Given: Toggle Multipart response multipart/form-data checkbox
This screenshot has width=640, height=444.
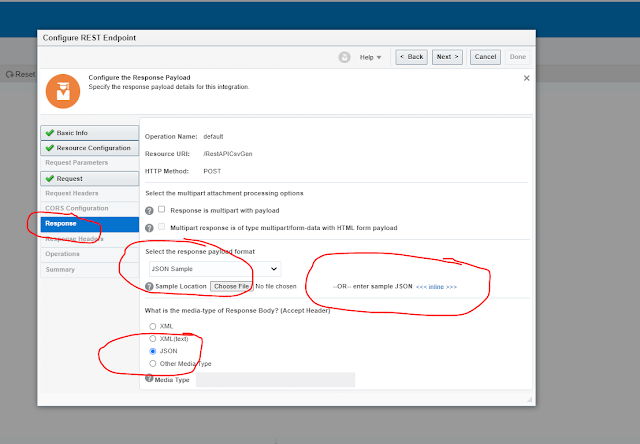Looking at the screenshot, I should 162,226.
